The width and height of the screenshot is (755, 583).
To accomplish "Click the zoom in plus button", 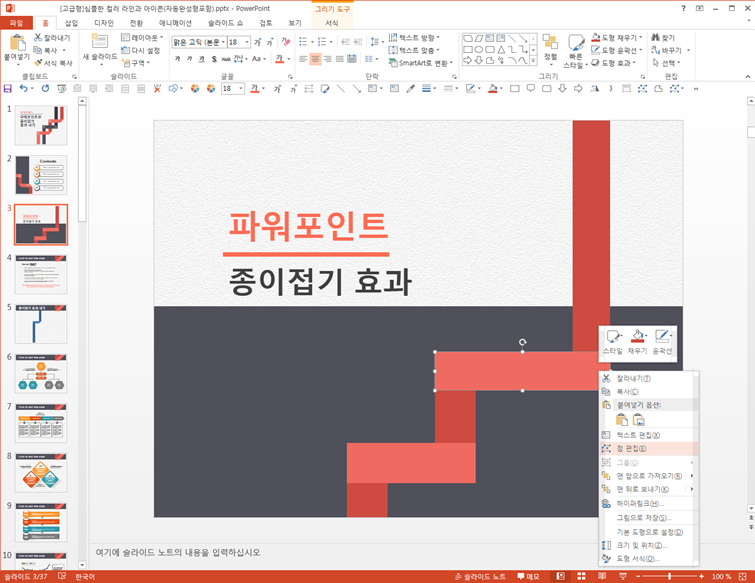I will [x=702, y=576].
